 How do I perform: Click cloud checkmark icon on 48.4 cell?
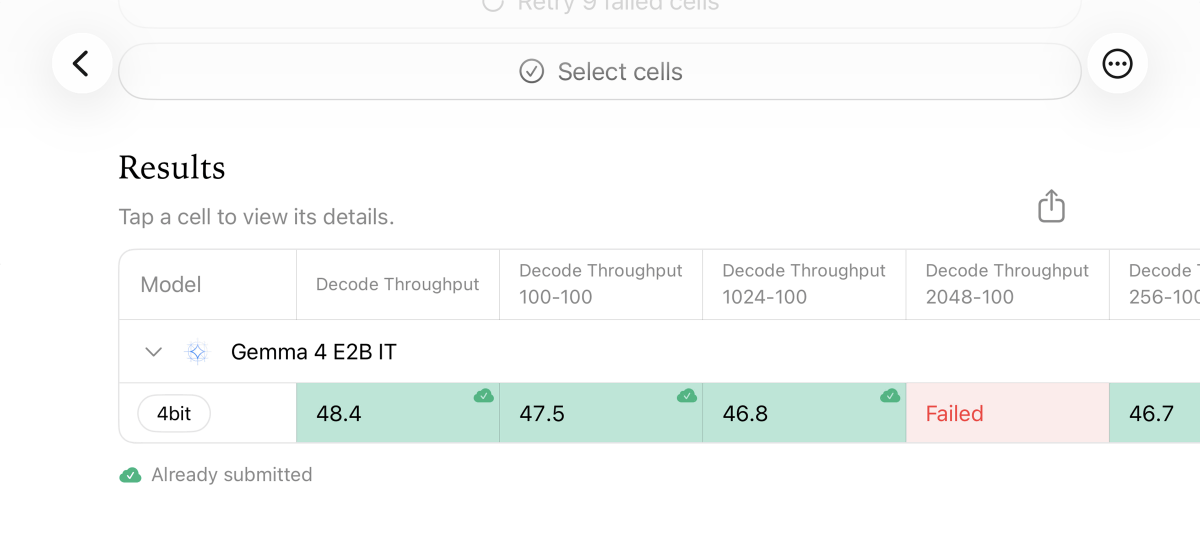pyautogui.click(x=484, y=396)
